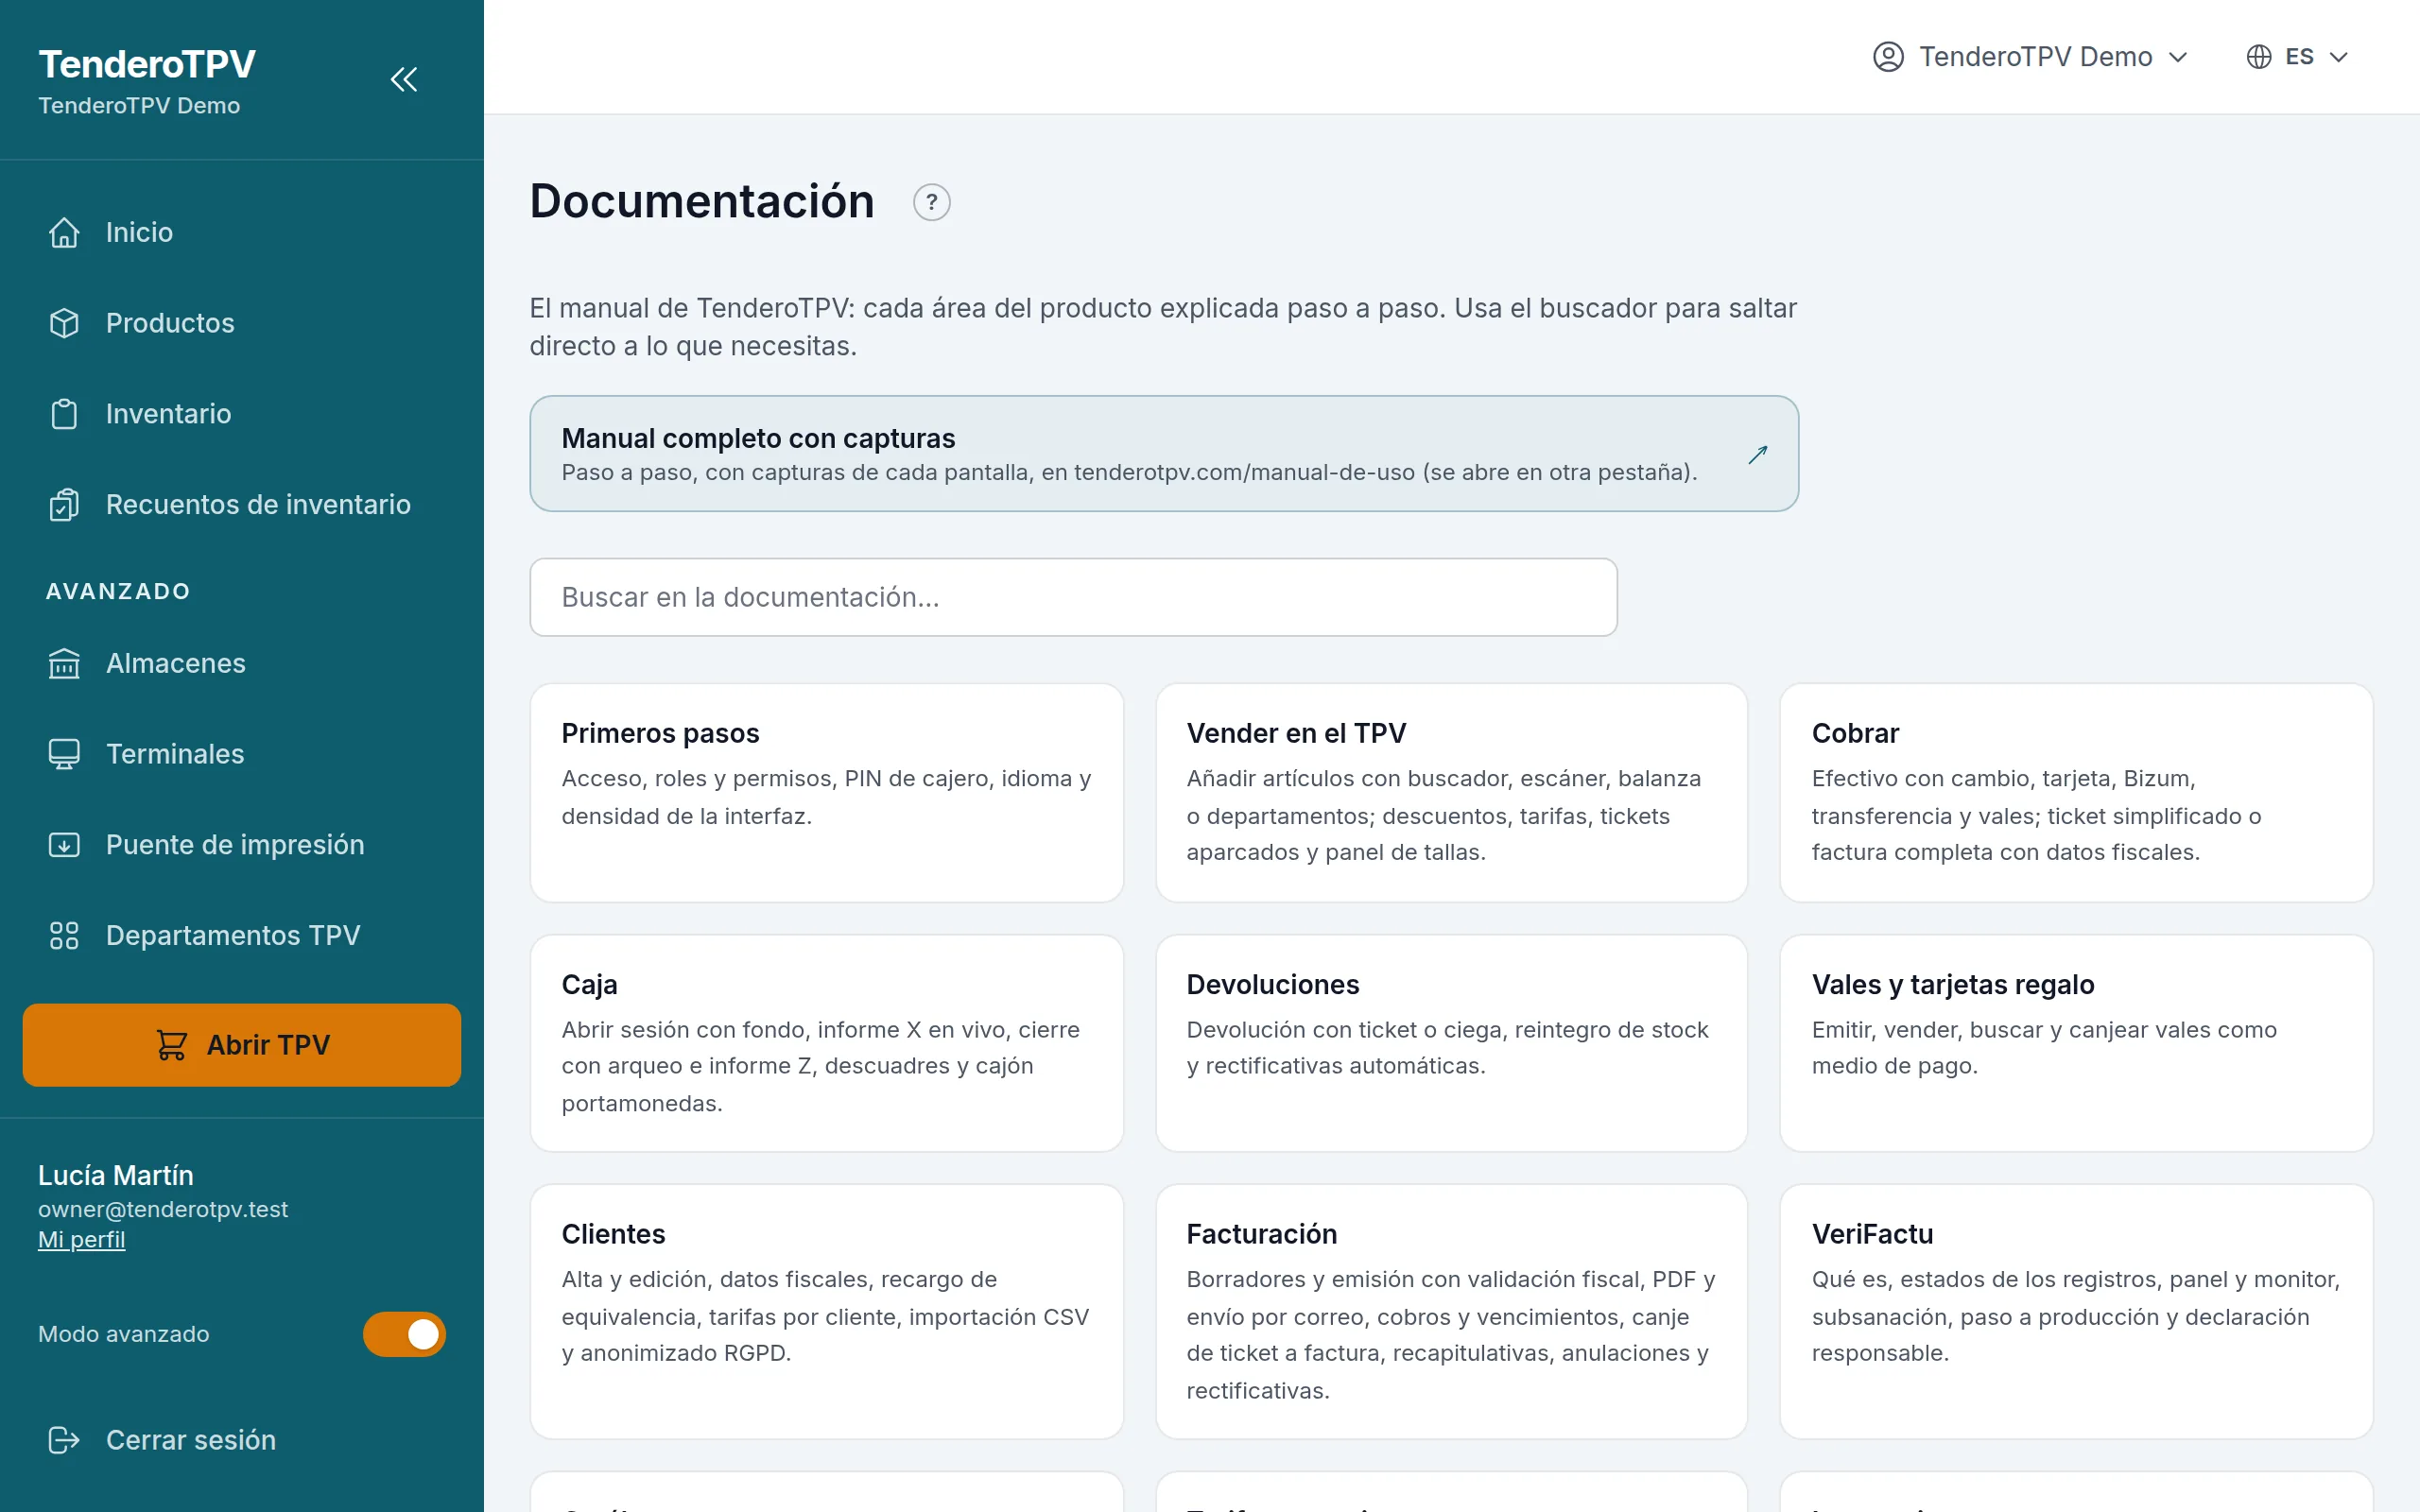Open the Clientes documentation card
2420x1512 pixels.
pyautogui.click(x=826, y=1311)
